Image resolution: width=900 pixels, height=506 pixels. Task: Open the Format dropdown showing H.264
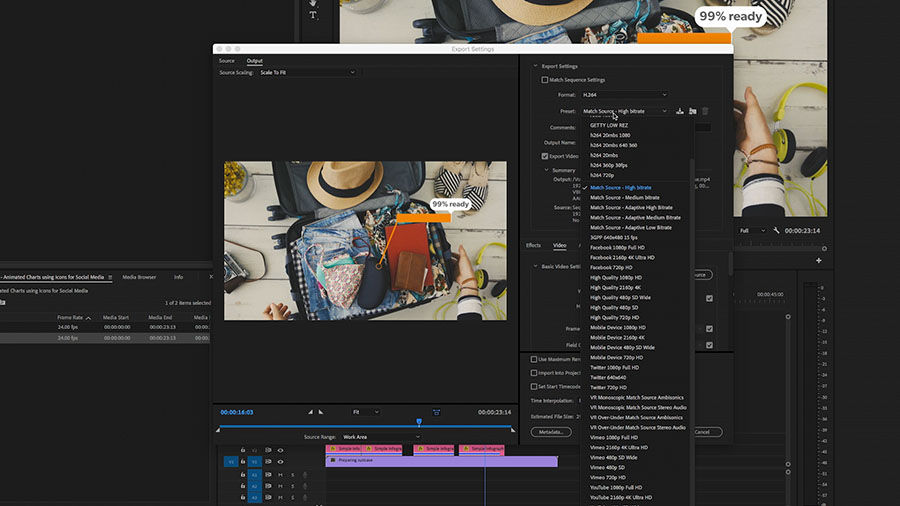pyautogui.click(x=625, y=95)
